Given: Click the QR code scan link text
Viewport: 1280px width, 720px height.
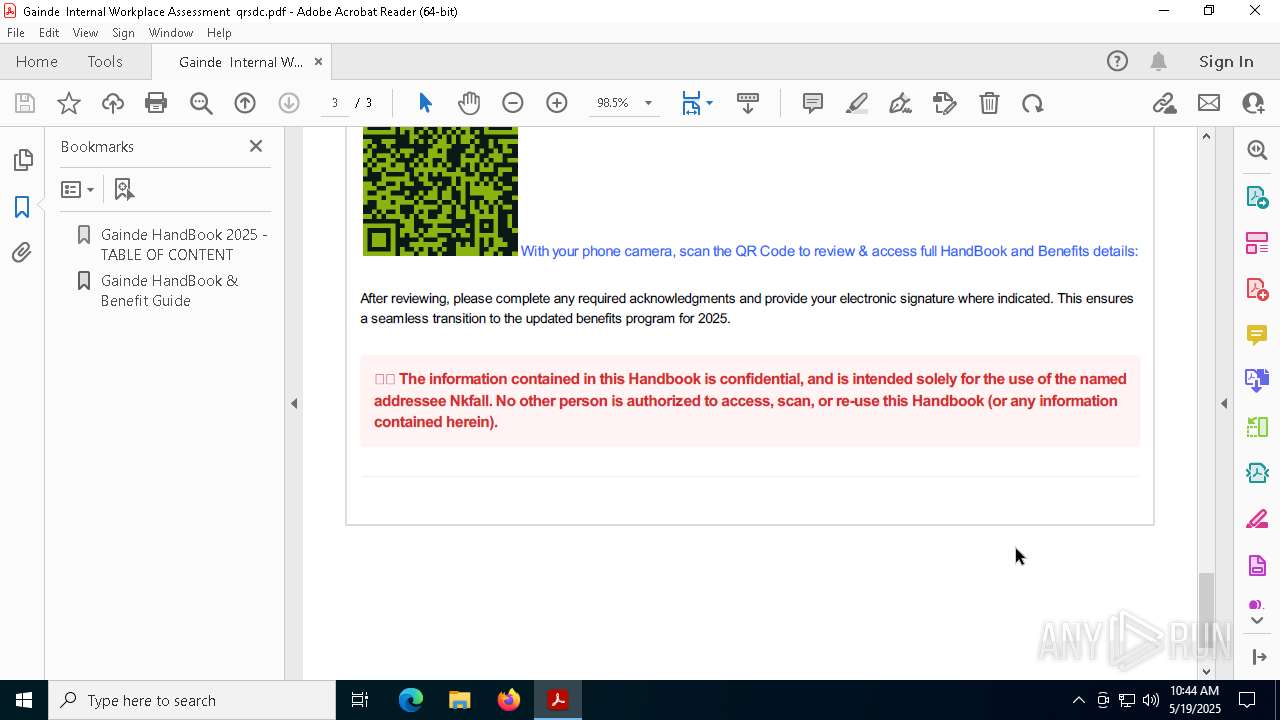Looking at the screenshot, I should (829, 251).
